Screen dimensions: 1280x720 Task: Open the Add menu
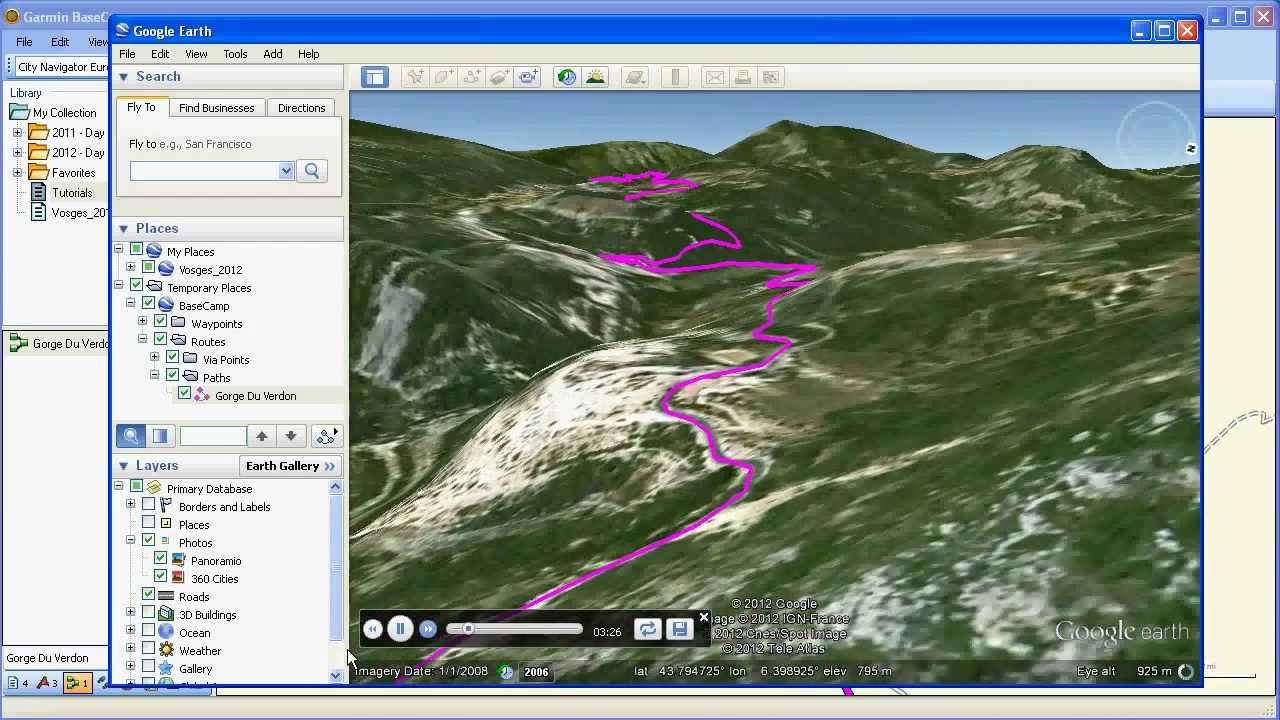pos(273,54)
